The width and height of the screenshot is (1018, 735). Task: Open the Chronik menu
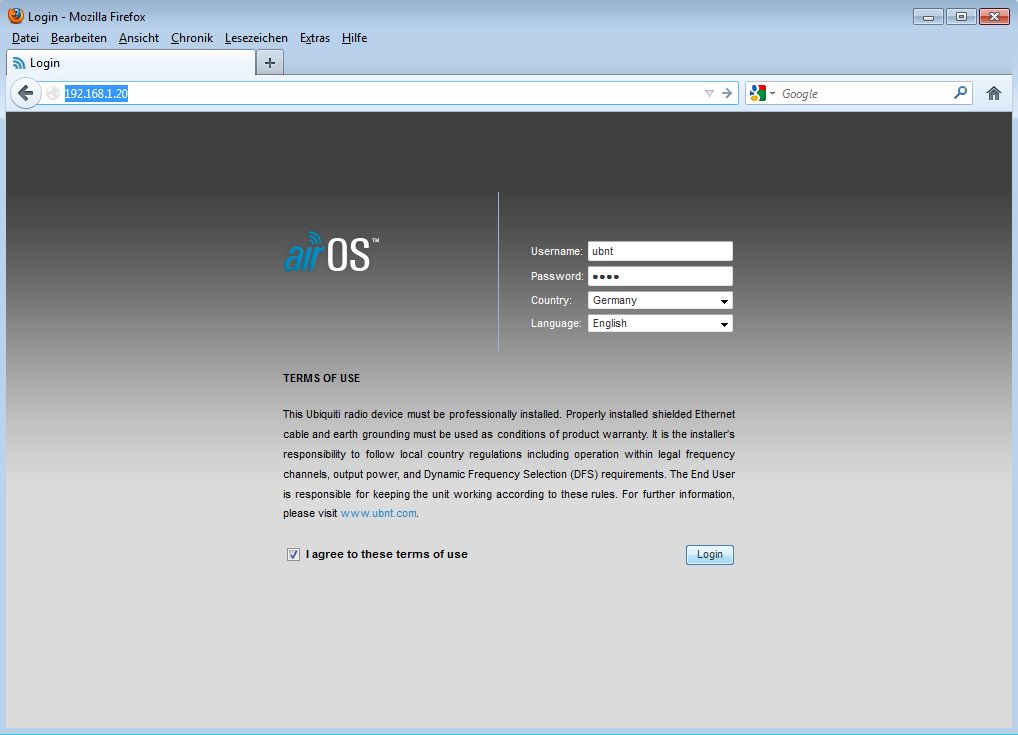tap(192, 38)
